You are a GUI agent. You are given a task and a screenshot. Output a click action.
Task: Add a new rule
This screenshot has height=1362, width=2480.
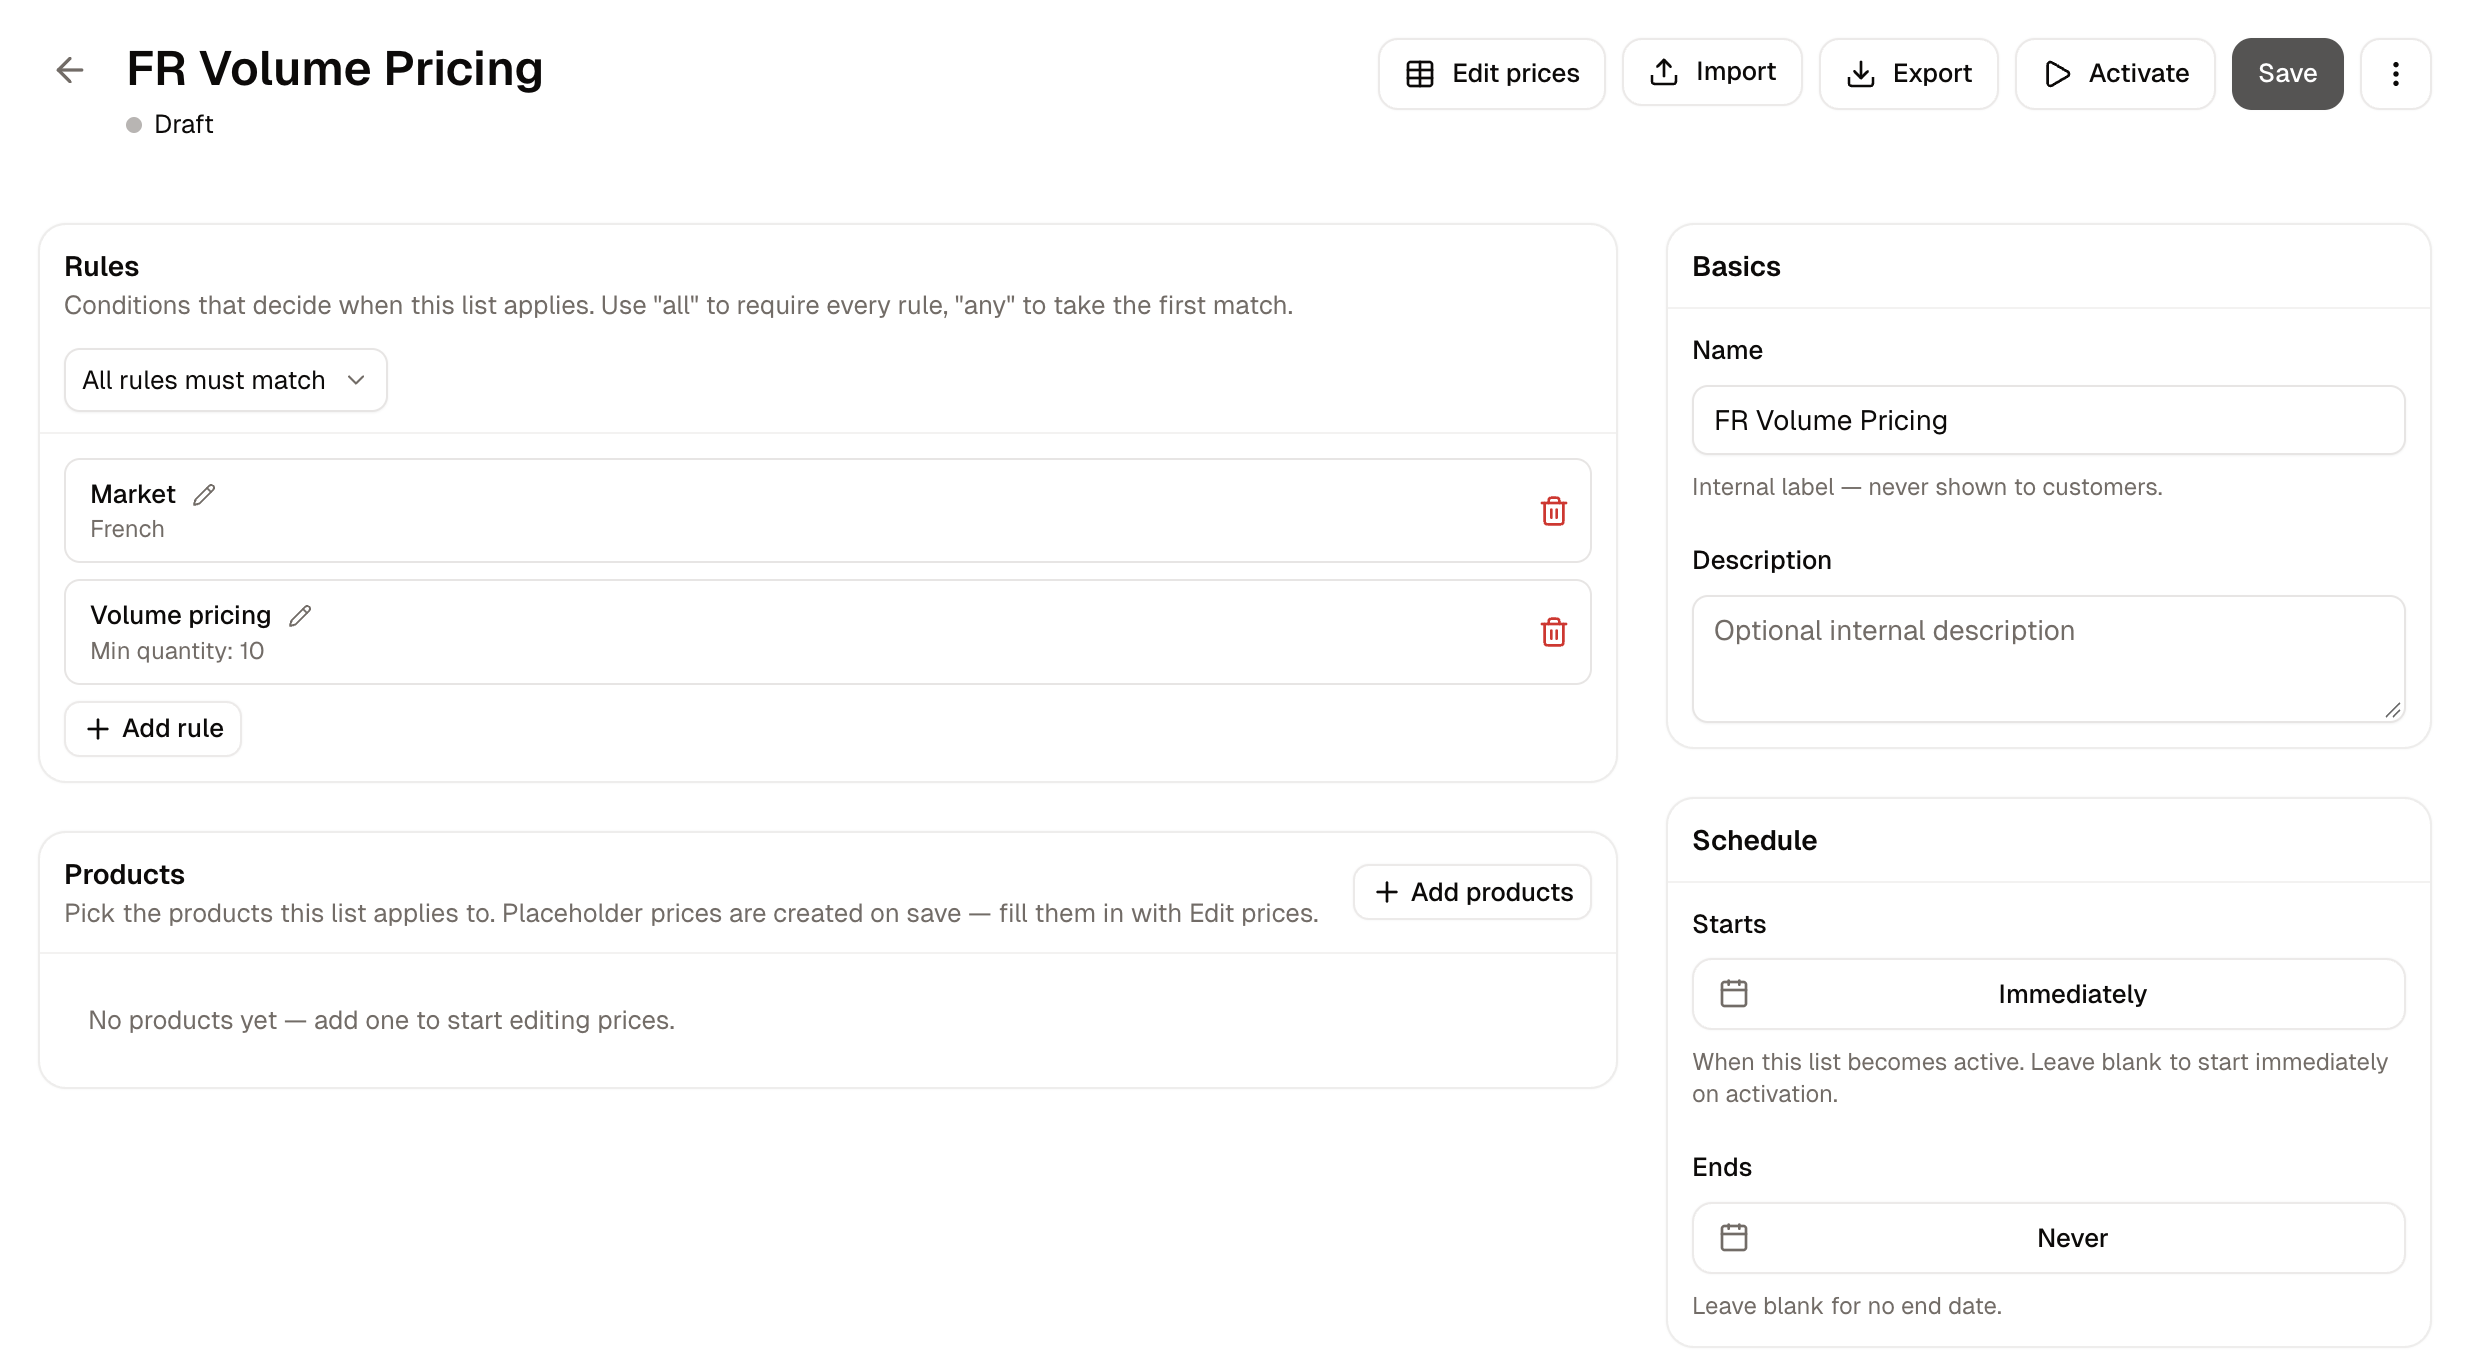(x=153, y=728)
